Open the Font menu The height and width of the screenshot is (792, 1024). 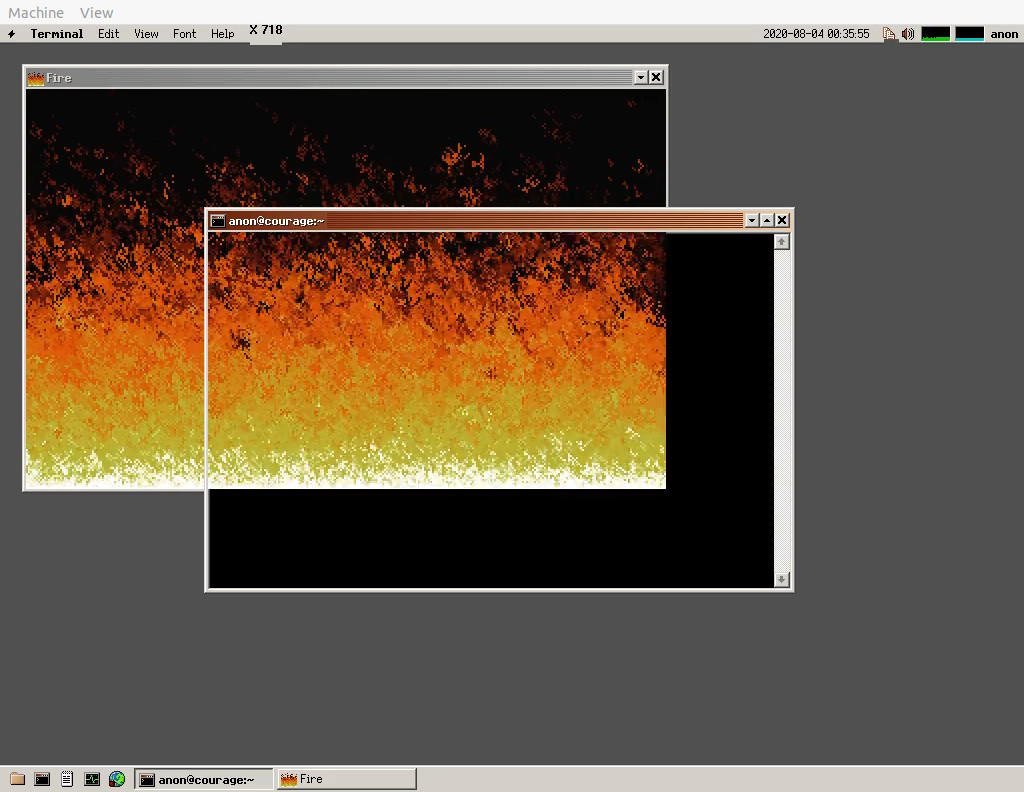(184, 33)
